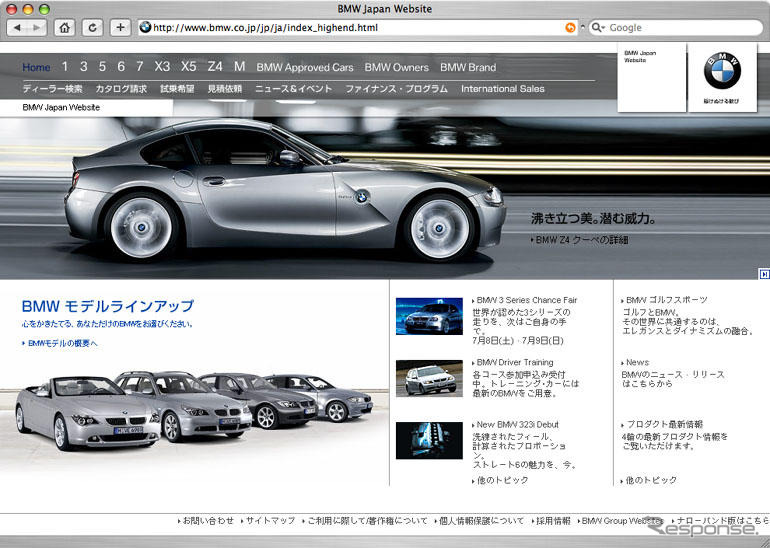Click the BMW モデルラインアップ heading
This screenshot has height=548, width=770.
click(108, 306)
